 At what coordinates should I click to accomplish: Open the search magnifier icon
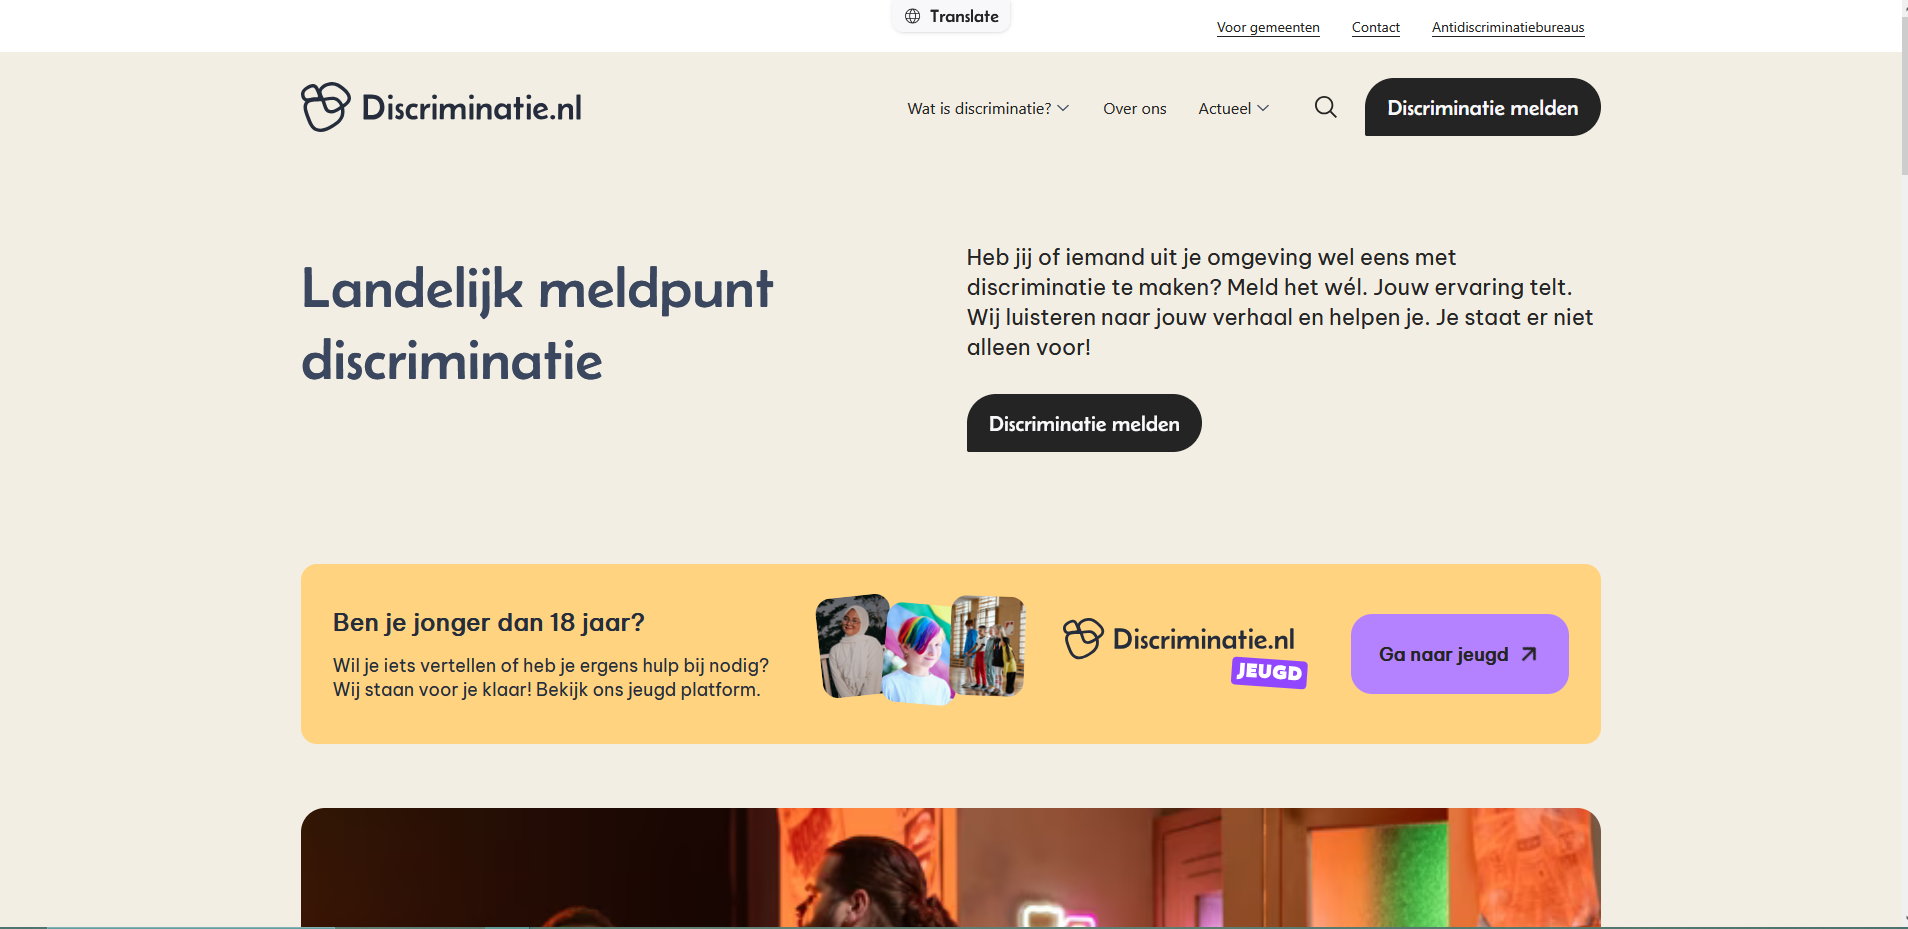(x=1326, y=107)
